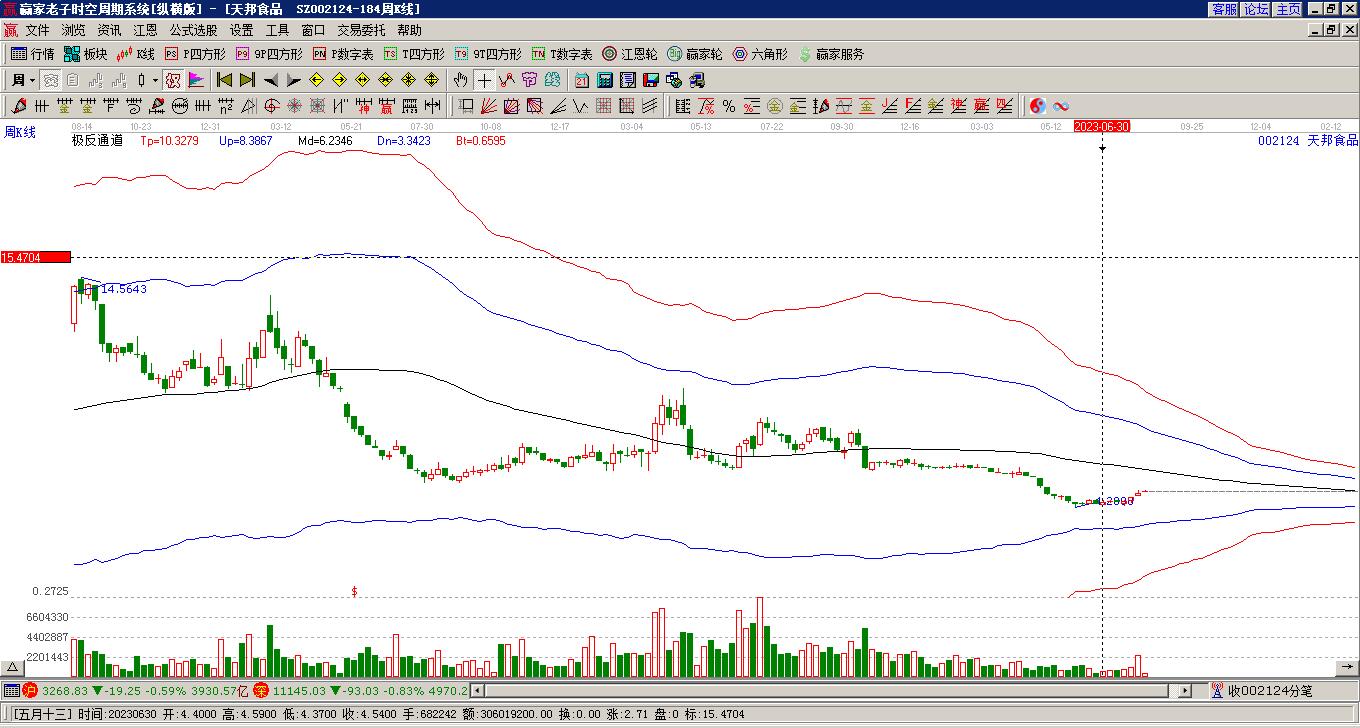Click the horizontal scrollbar left arrow

[477, 690]
